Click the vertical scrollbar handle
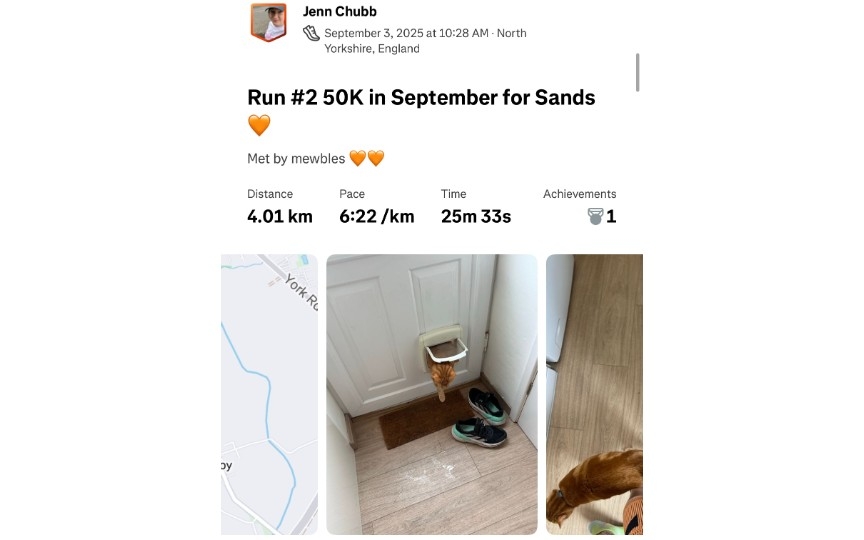This screenshot has width=864, height=540. point(637,72)
